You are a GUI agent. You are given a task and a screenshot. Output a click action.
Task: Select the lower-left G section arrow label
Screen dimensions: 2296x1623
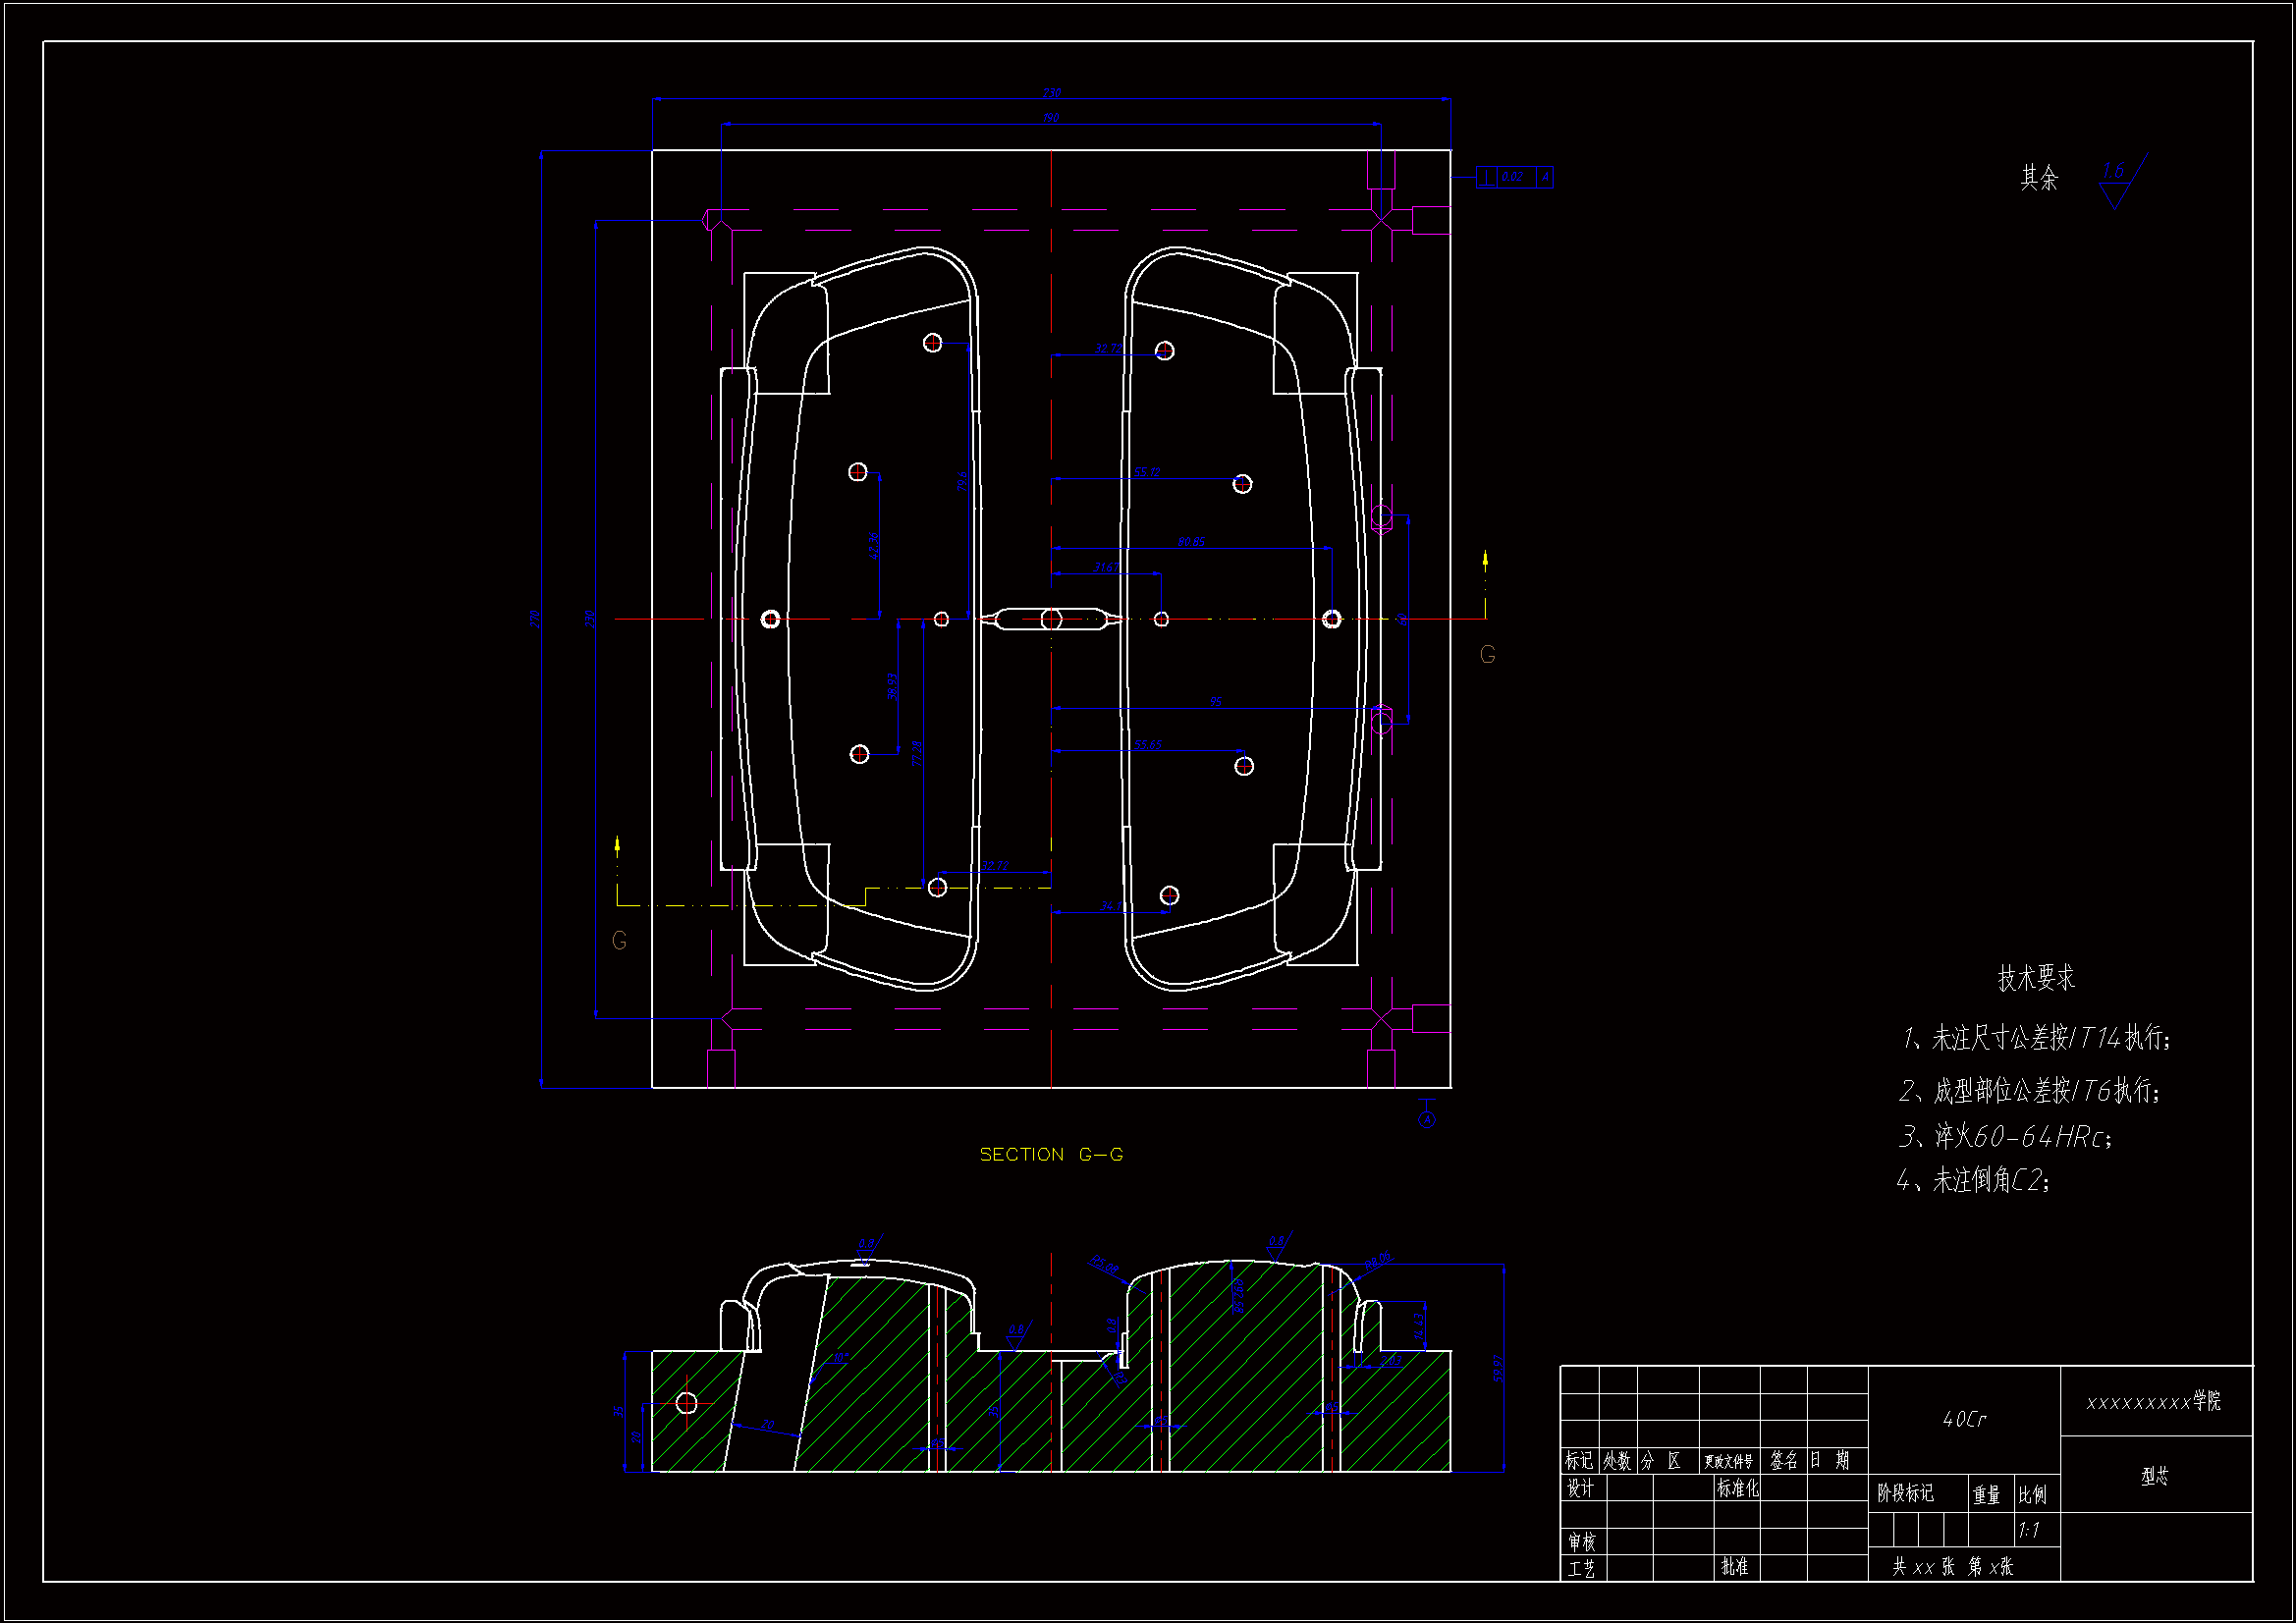point(619,940)
